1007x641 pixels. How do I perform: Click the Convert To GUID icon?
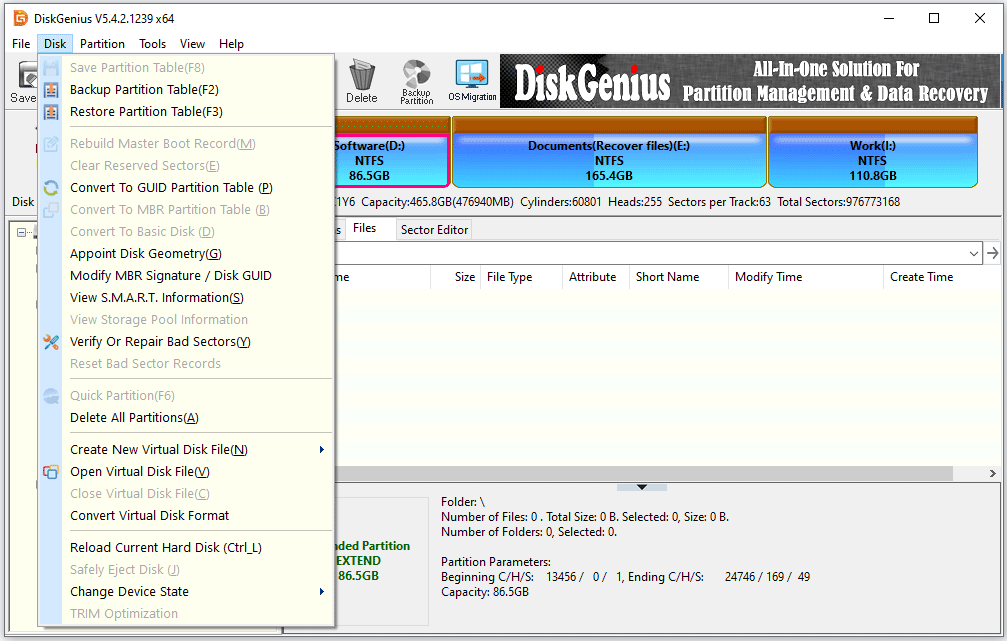pyautogui.click(x=51, y=188)
